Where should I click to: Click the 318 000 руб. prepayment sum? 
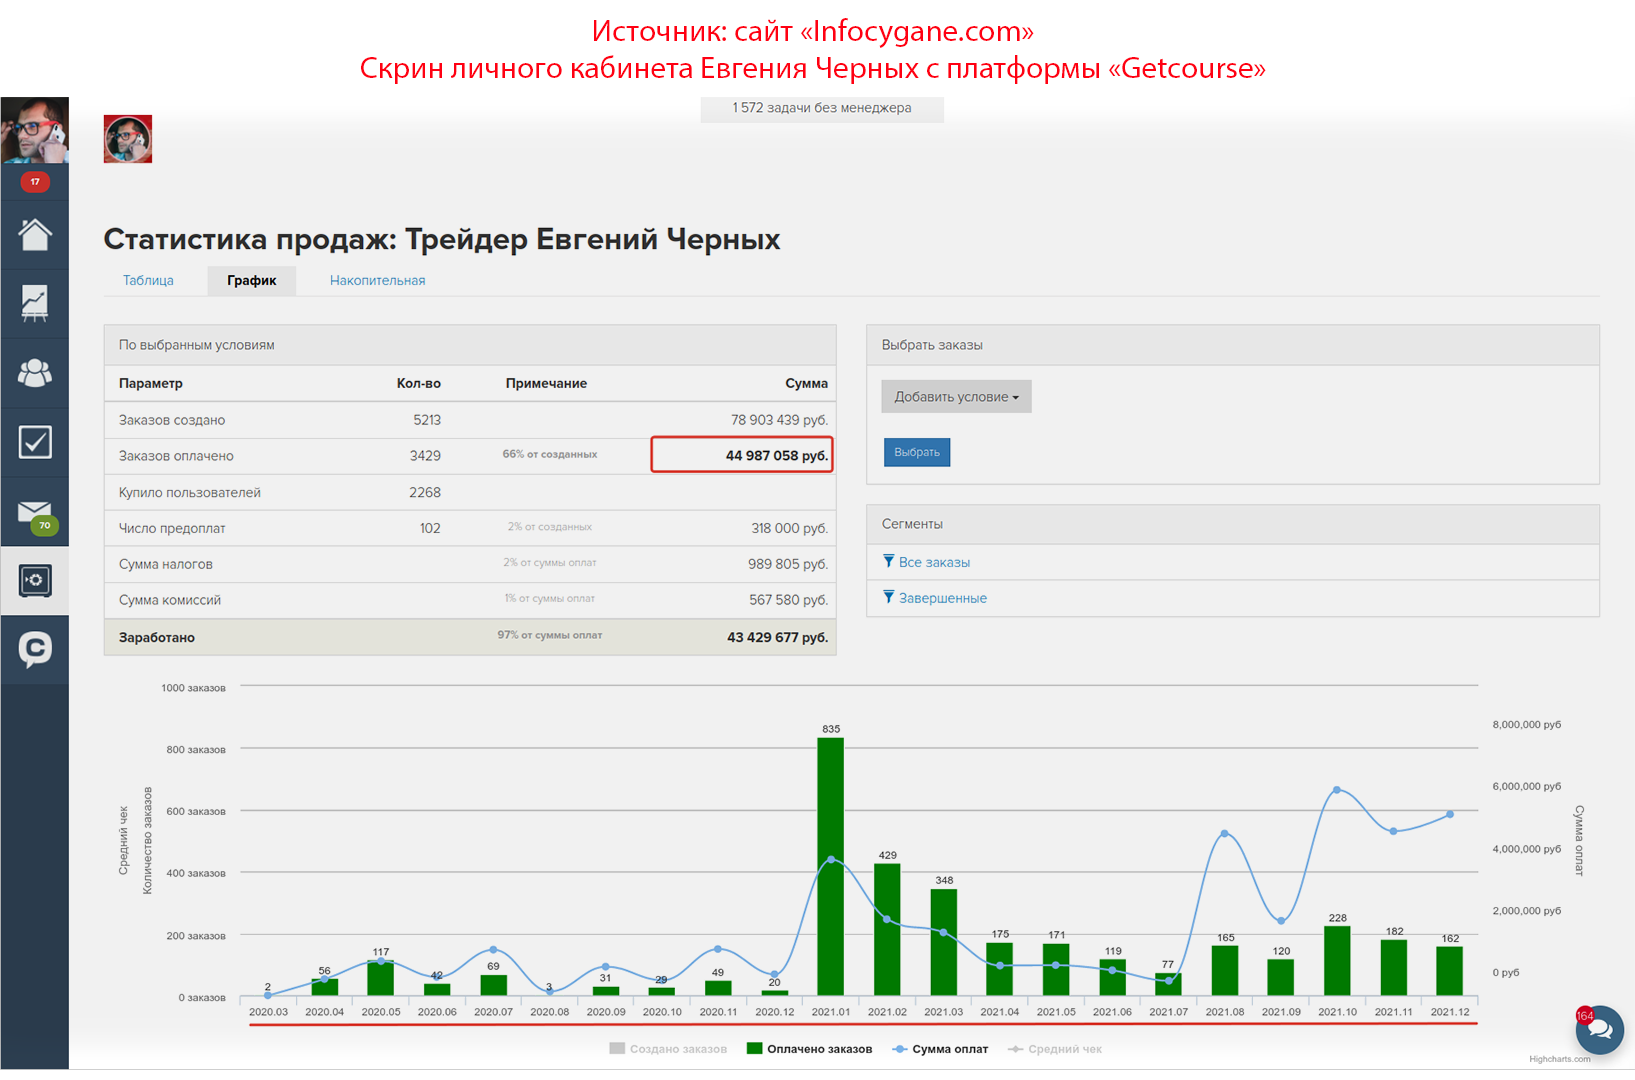pyautogui.click(x=789, y=528)
